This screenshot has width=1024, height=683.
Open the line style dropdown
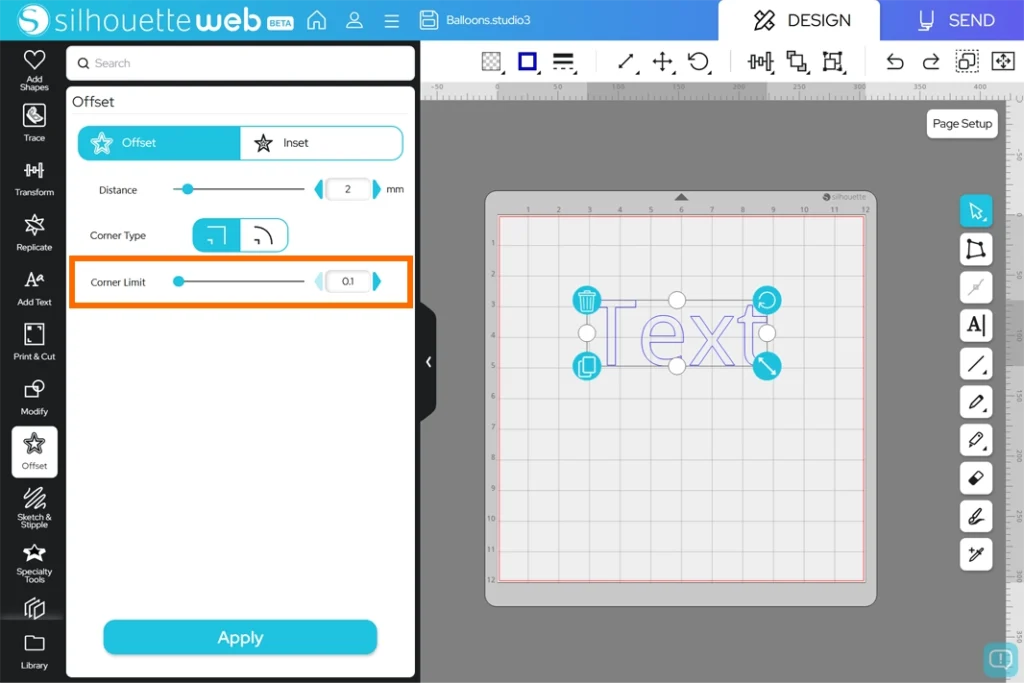click(x=564, y=62)
